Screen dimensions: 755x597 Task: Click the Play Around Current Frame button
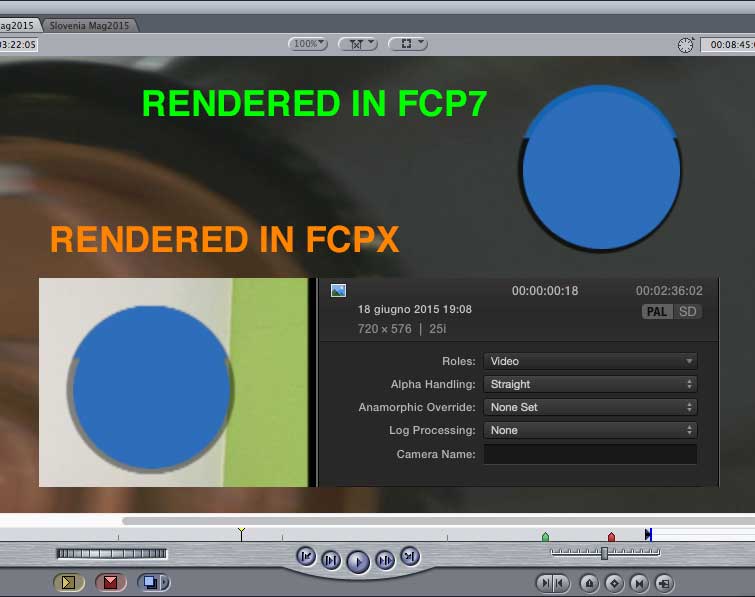click(x=385, y=560)
